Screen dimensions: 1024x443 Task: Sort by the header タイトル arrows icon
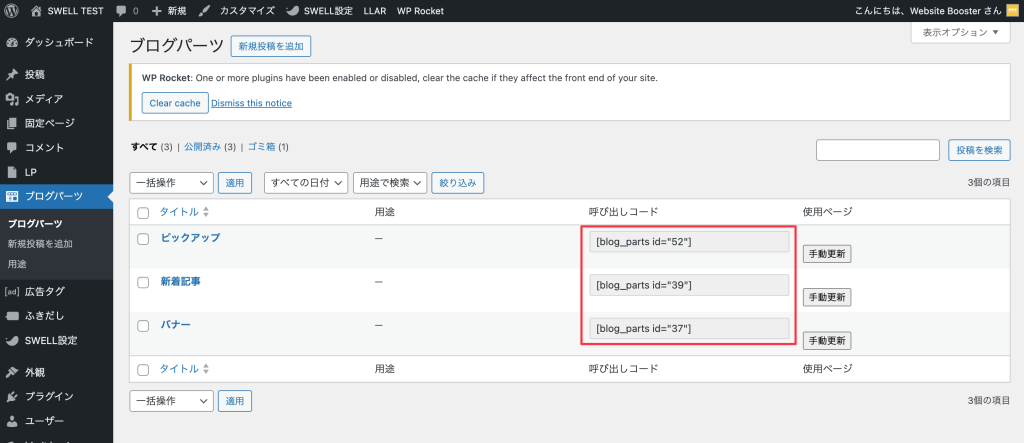[x=206, y=212]
